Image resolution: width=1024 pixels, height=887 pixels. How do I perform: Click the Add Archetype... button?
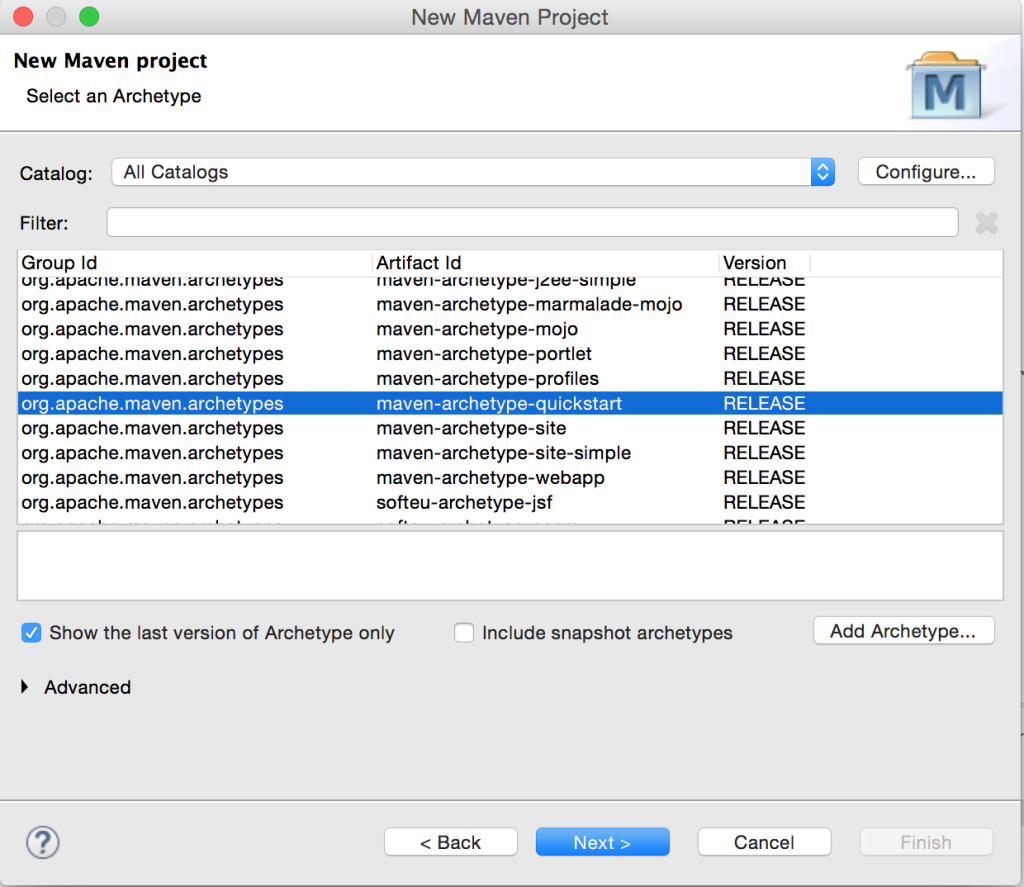pos(903,631)
